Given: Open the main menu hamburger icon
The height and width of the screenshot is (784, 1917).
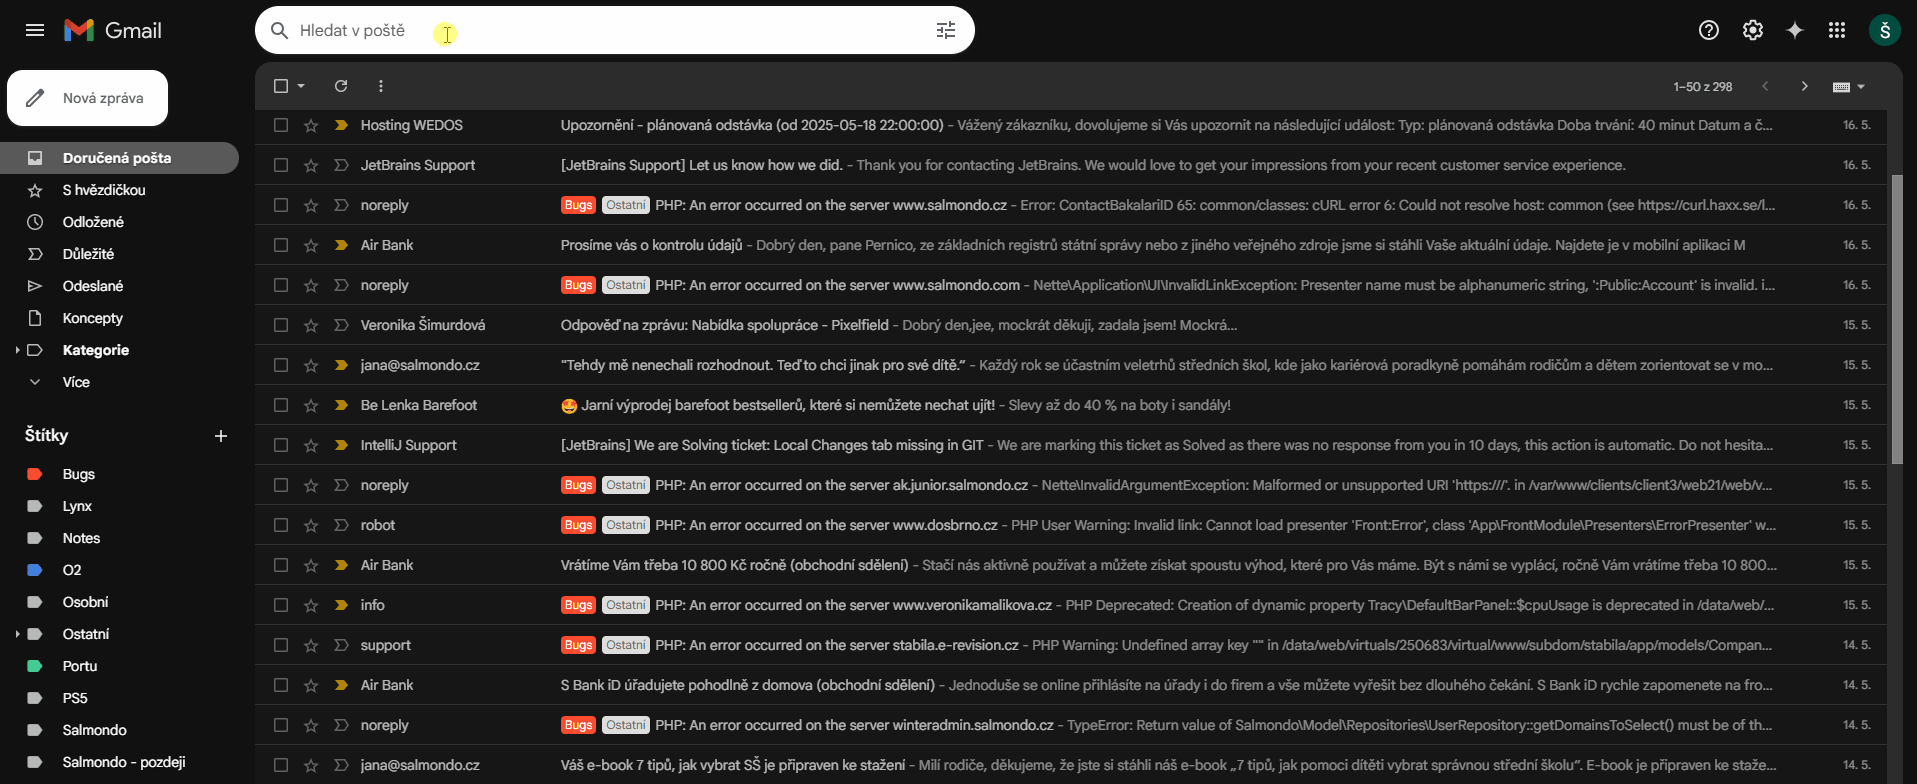Looking at the screenshot, I should click(x=35, y=30).
